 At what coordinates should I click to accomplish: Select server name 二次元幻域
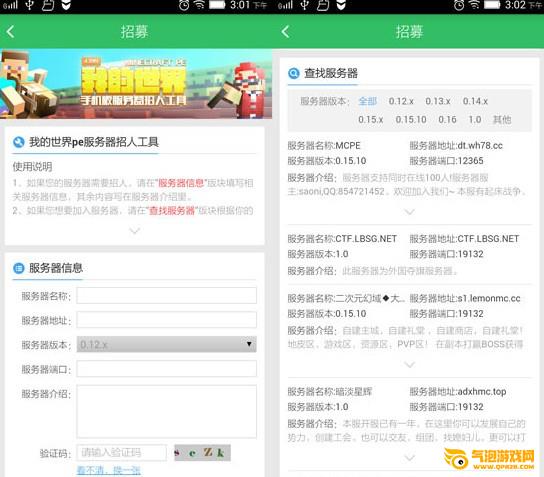(369, 298)
